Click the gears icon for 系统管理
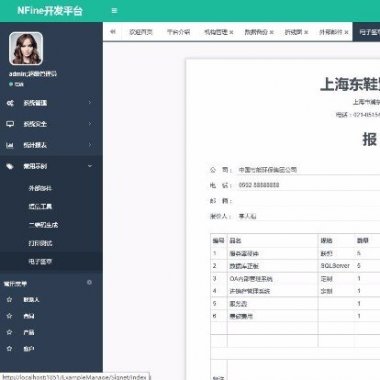Viewport: 380px width, 380px height. [10, 103]
